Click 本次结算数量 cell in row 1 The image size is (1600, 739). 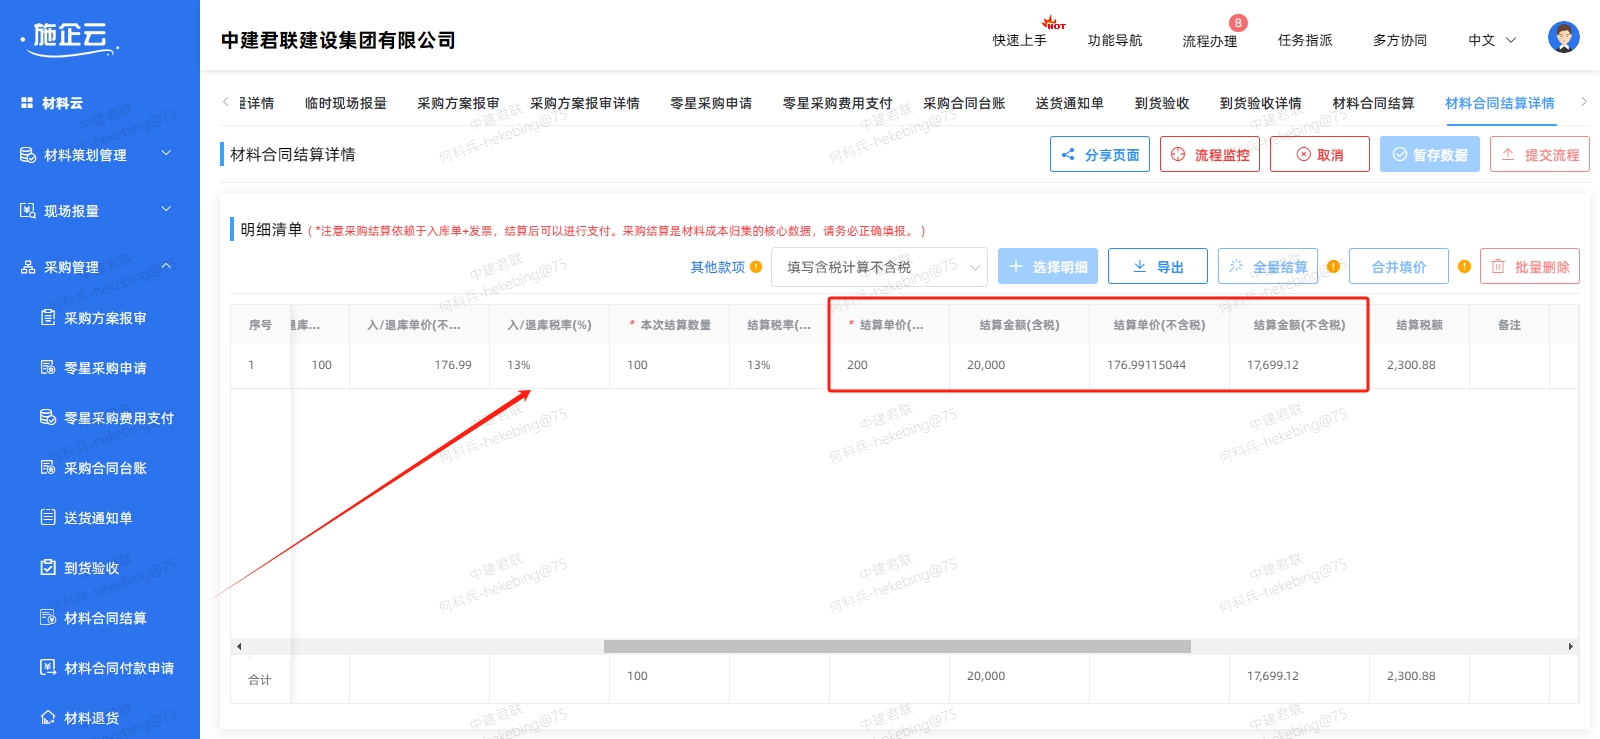click(669, 365)
